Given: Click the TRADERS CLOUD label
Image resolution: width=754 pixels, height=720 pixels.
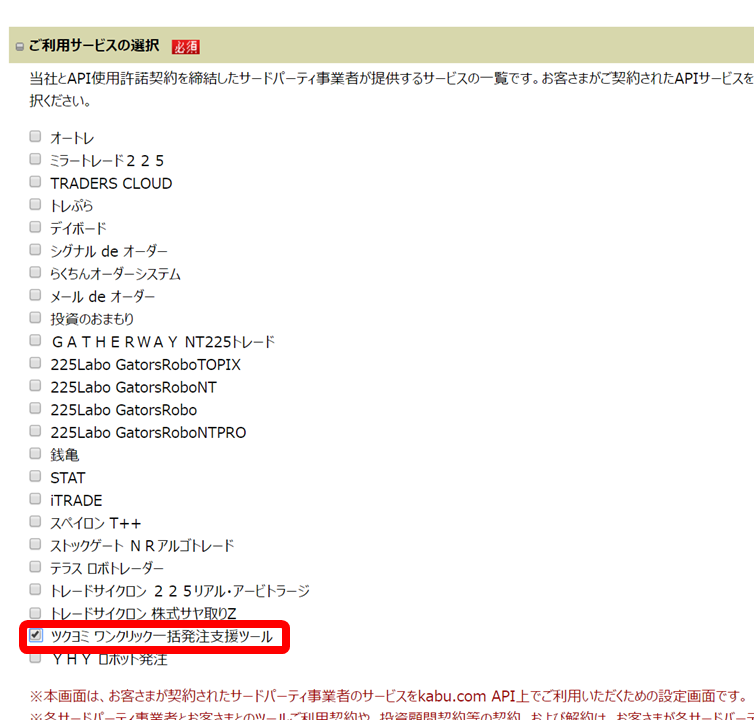Looking at the screenshot, I should (x=111, y=183).
